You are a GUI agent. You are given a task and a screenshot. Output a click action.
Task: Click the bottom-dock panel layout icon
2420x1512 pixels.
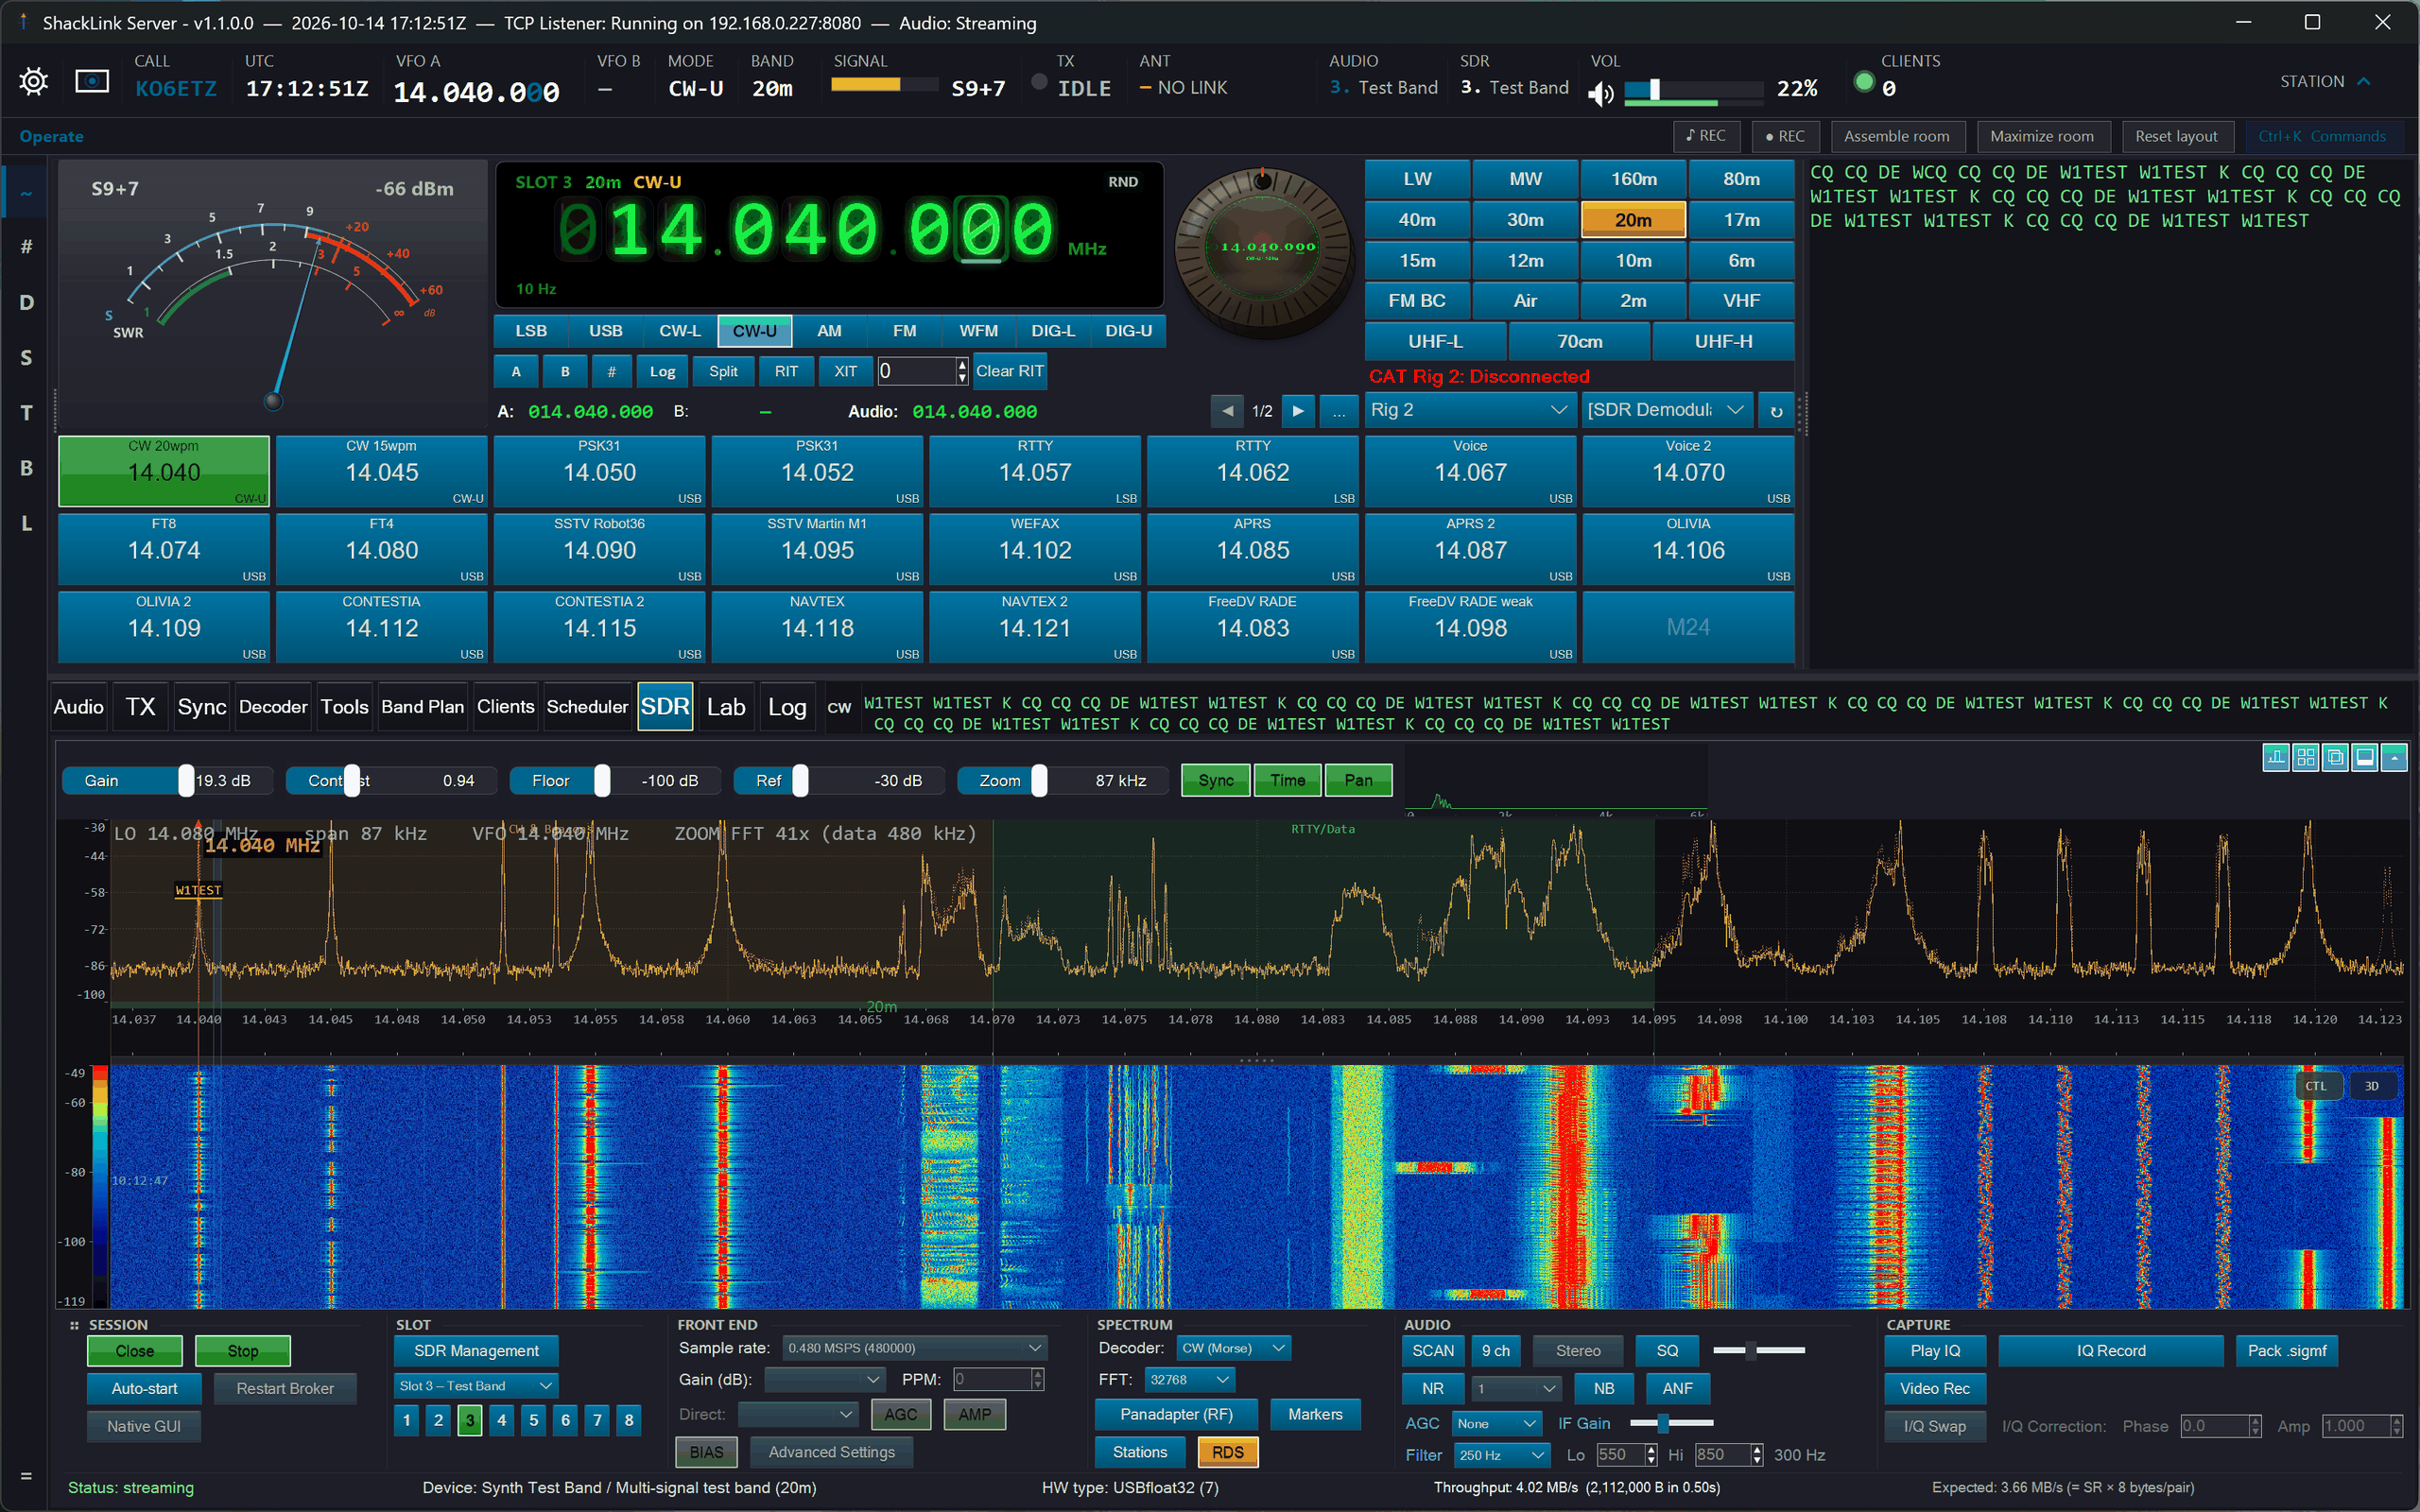coord(2365,757)
